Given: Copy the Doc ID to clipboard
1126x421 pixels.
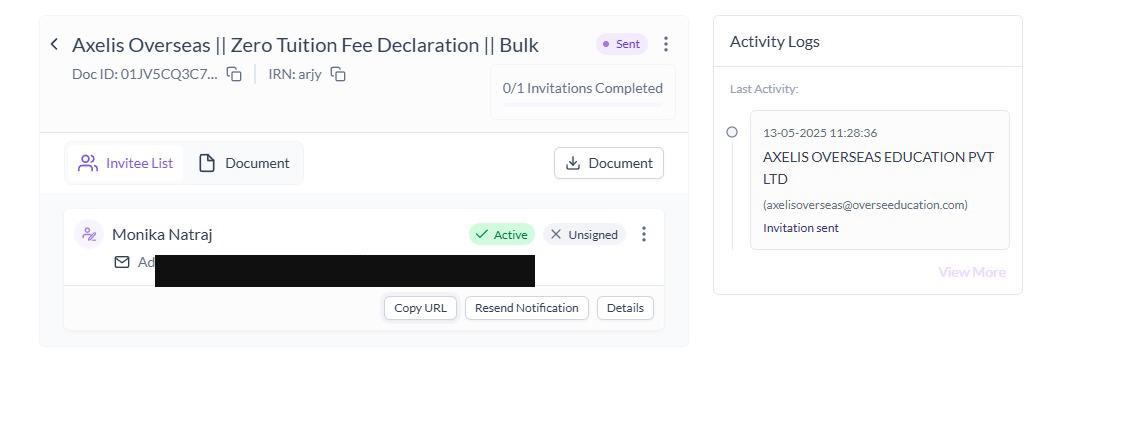Looking at the screenshot, I should point(234,74).
